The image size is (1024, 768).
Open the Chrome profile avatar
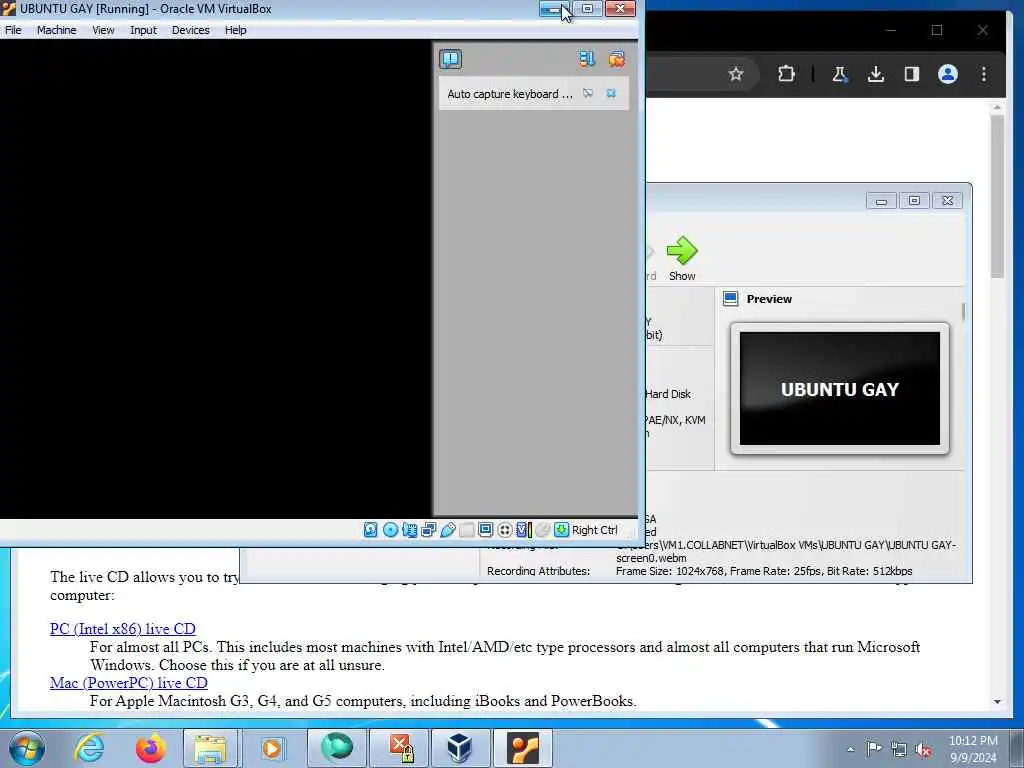point(948,74)
